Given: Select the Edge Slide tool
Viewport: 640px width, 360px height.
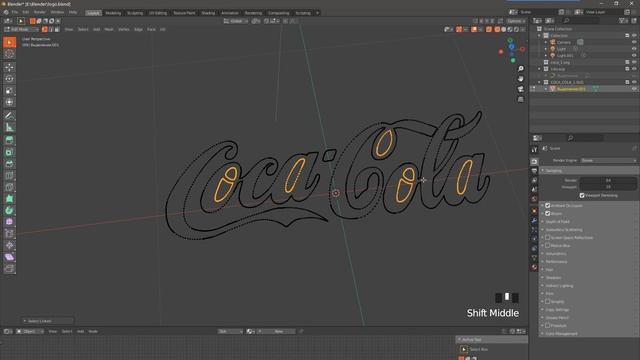Looking at the screenshot, I should [x=9, y=234].
